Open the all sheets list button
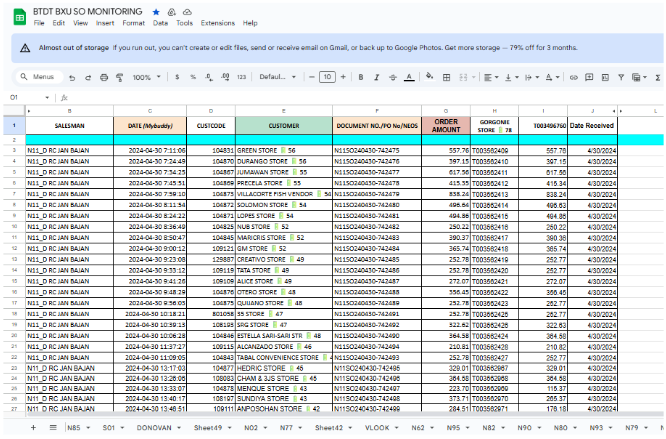The height and width of the screenshot is (439, 666). [52, 427]
